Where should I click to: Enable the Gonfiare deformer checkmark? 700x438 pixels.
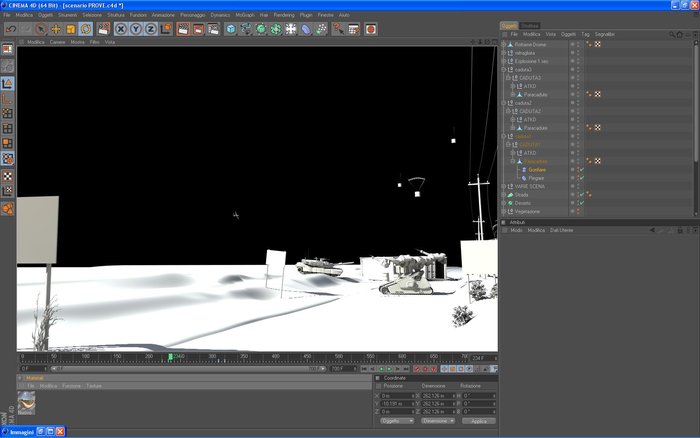coord(582,170)
